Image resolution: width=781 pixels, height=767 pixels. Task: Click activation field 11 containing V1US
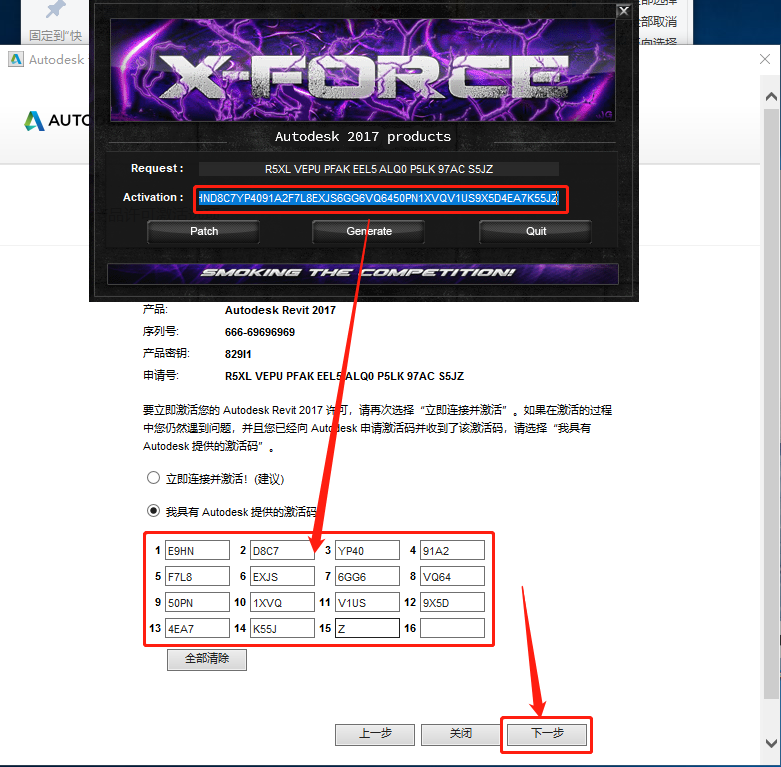(368, 602)
